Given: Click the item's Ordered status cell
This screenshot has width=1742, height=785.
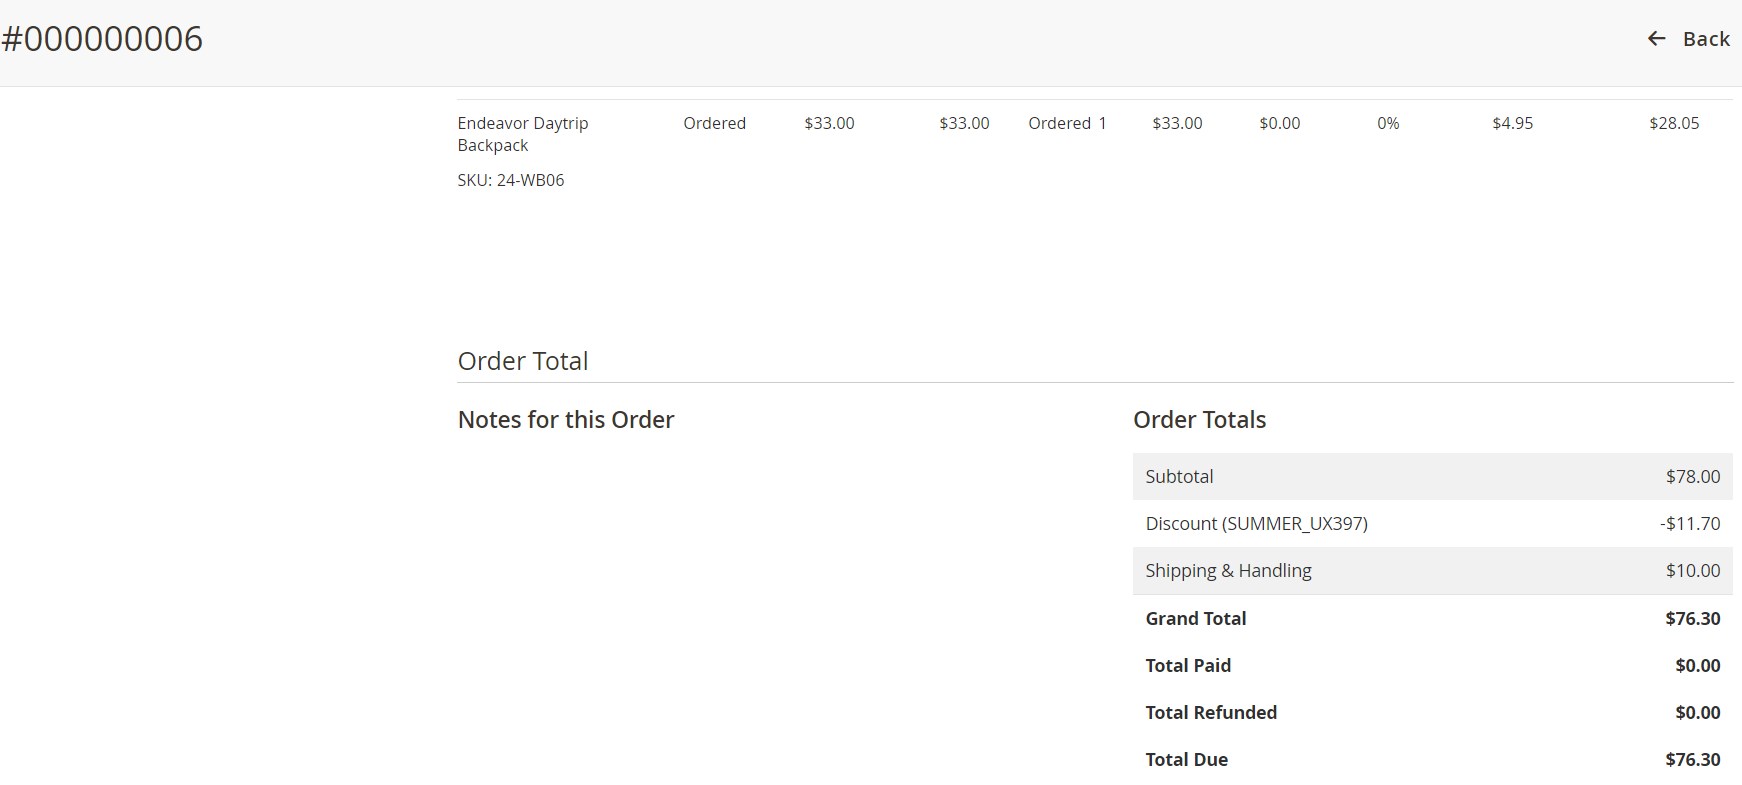Looking at the screenshot, I should pyautogui.click(x=714, y=123).
